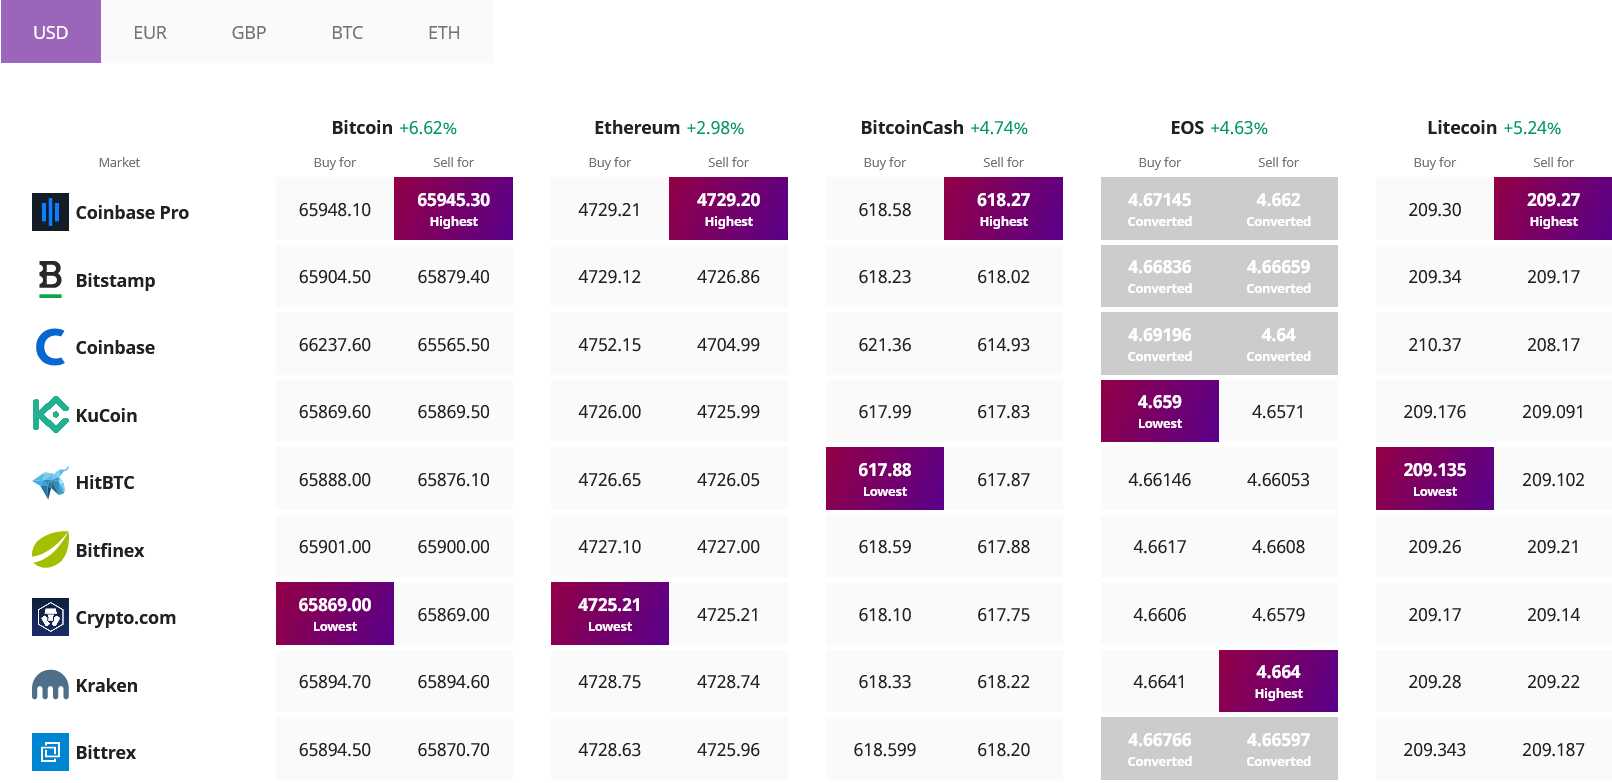1612x783 pixels.
Task: Click the Litecoin column heading
Action: (1462, 127)
